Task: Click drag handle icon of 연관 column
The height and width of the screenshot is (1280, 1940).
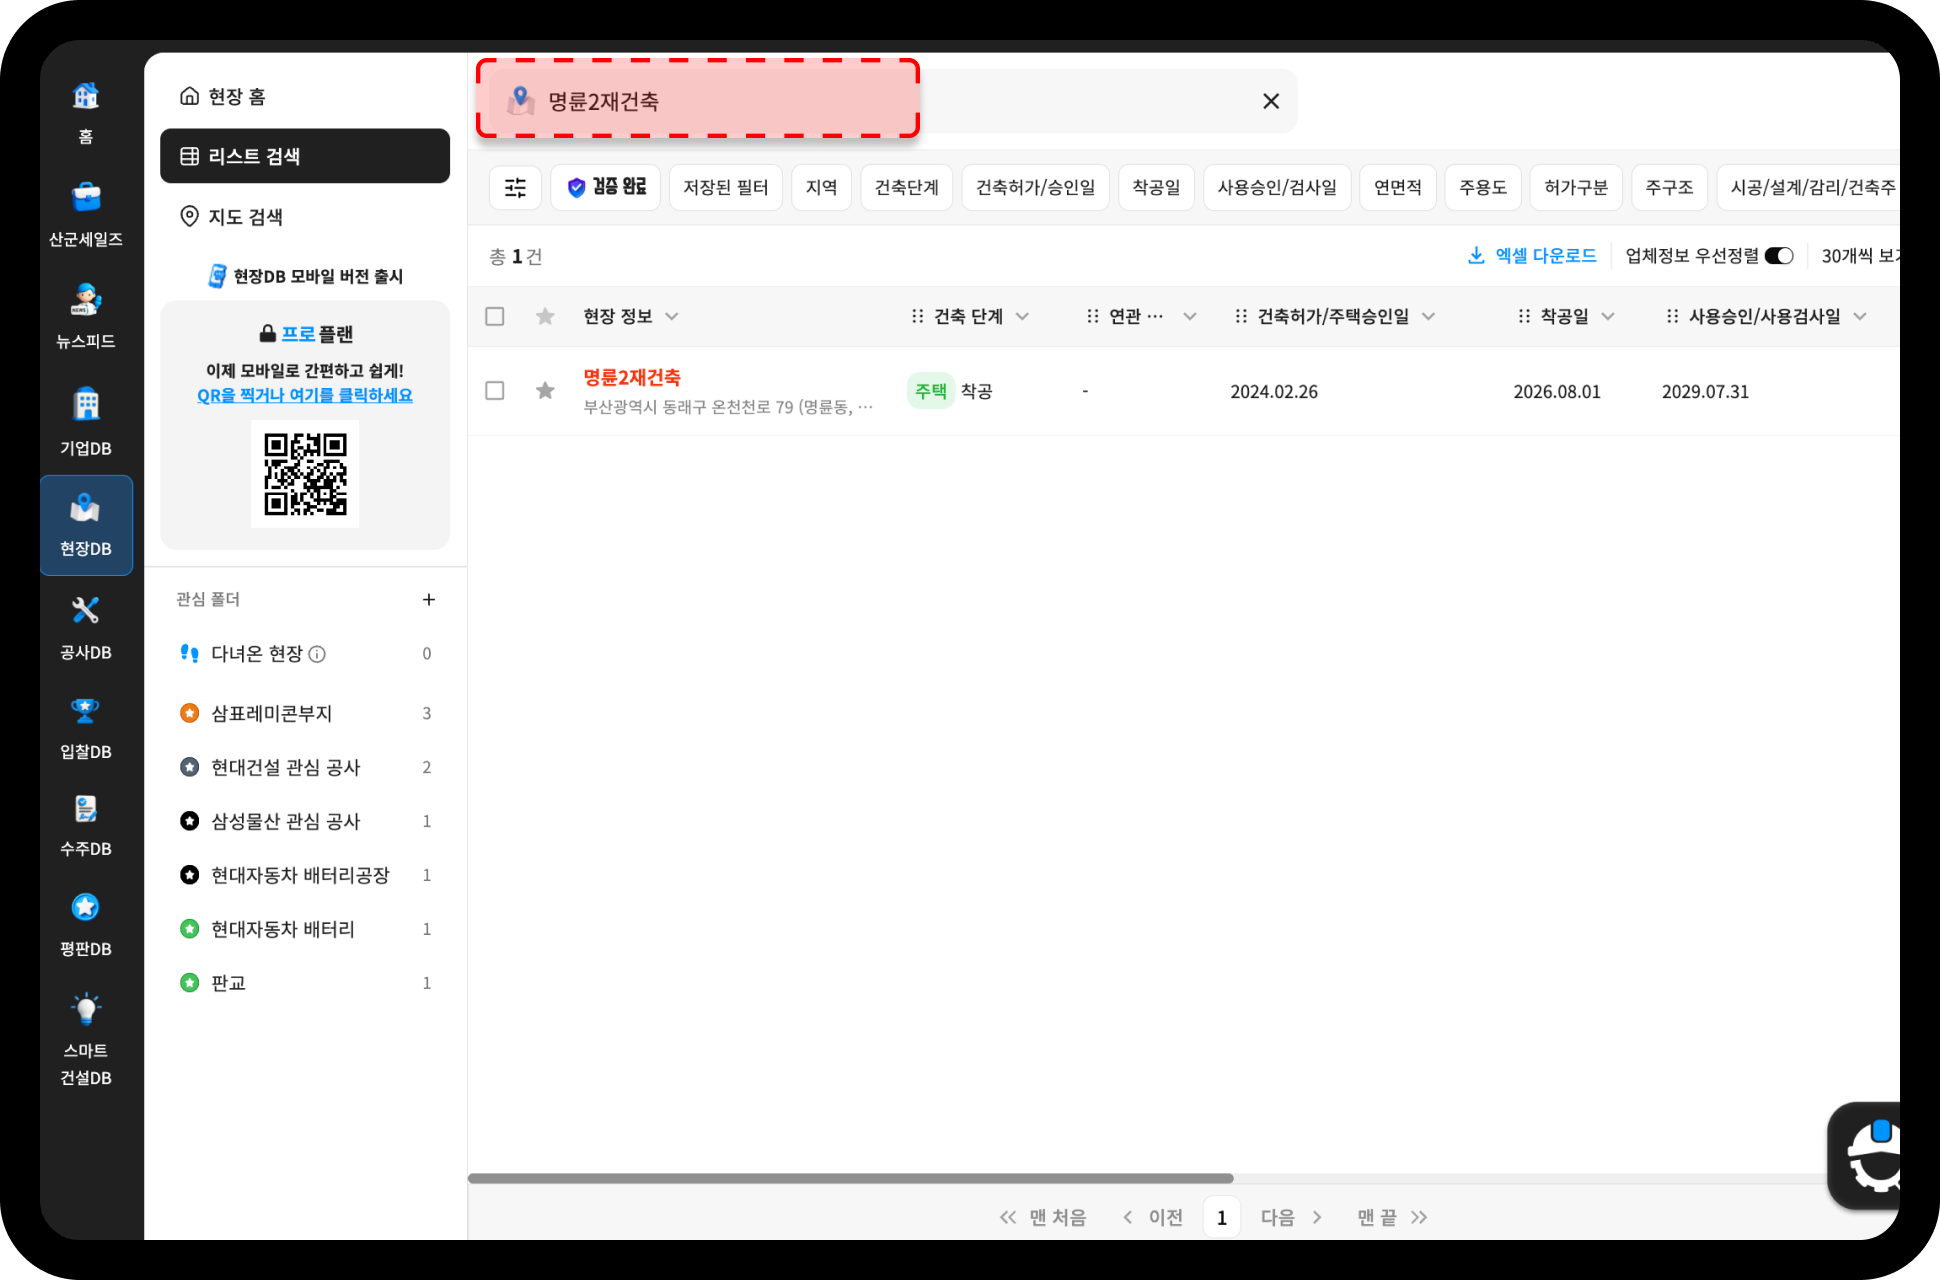Action: coord(1093,316)
